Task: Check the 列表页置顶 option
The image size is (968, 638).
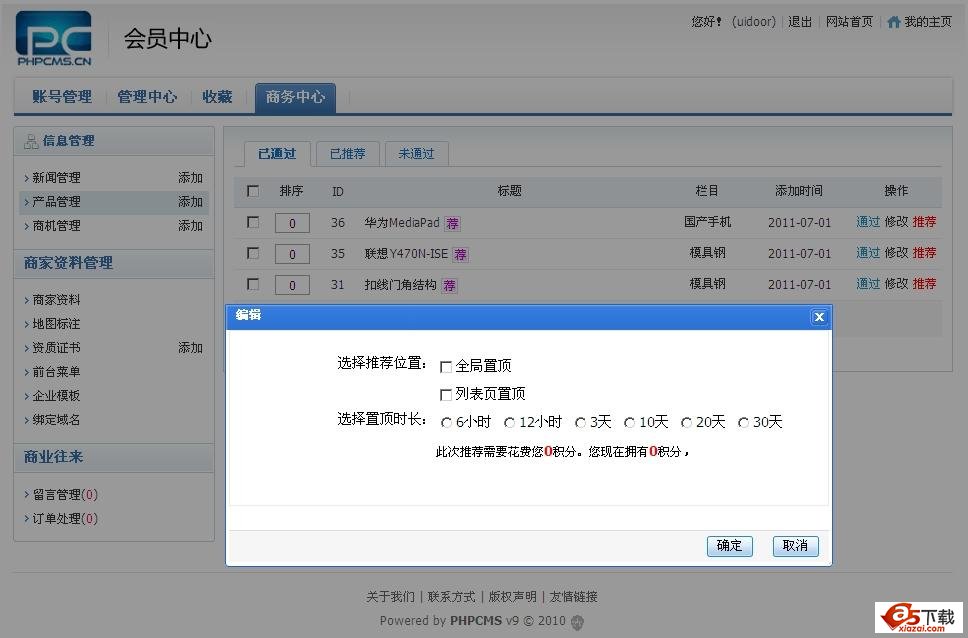Action: (x=446, y=395)
